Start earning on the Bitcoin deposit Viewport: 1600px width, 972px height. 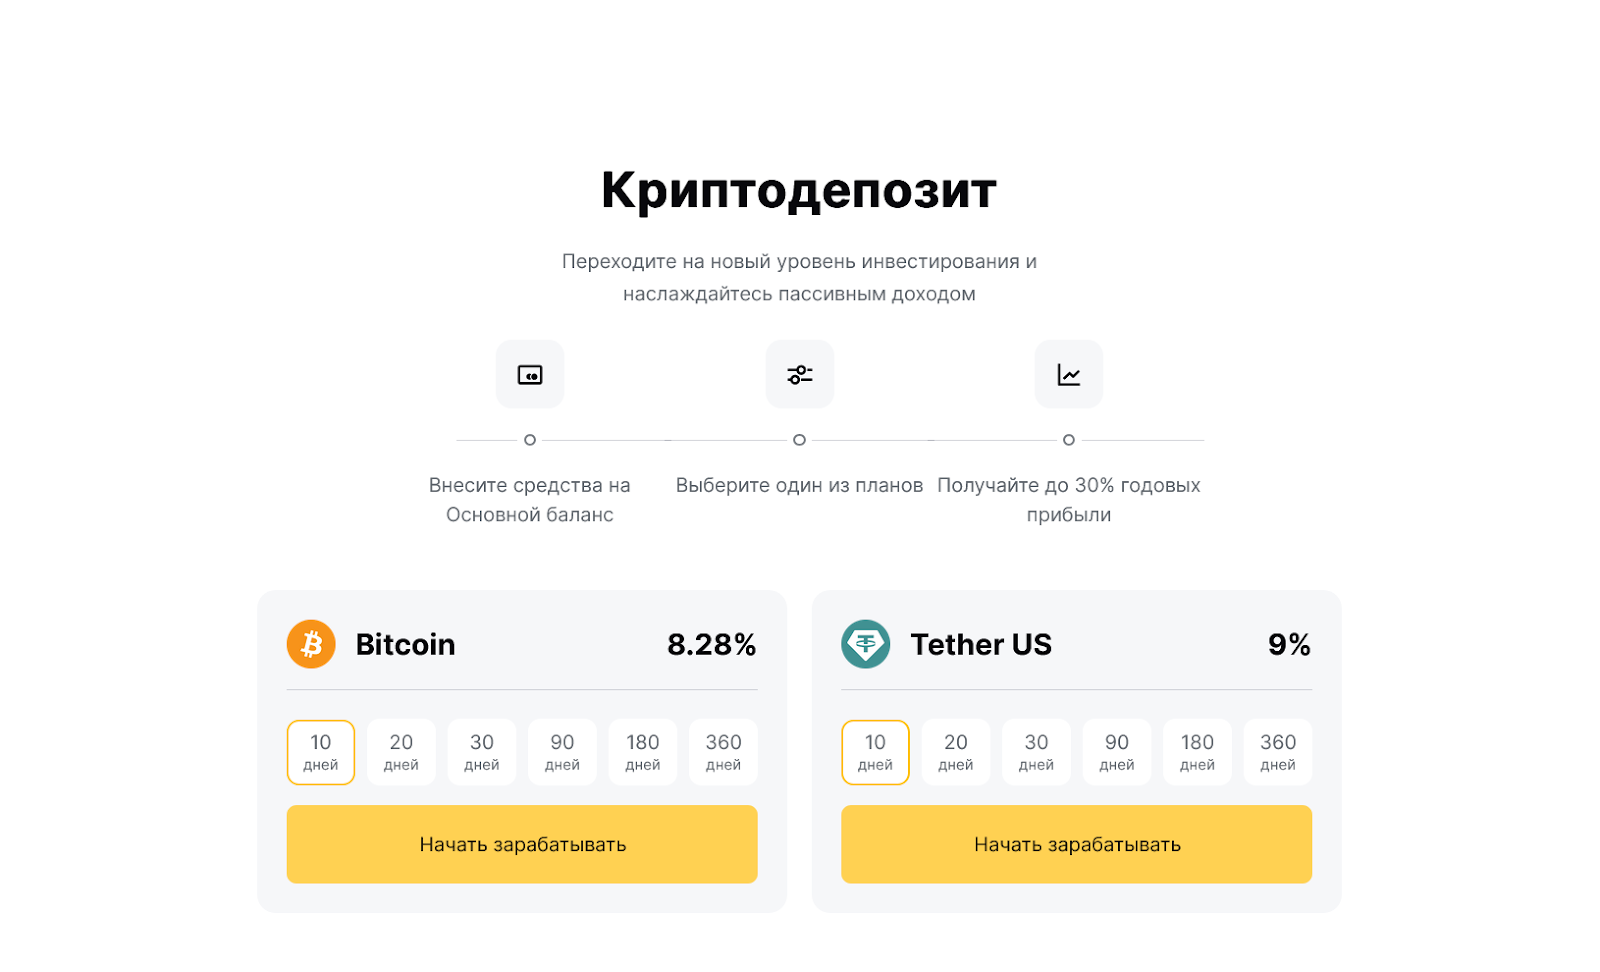(522, 844)
